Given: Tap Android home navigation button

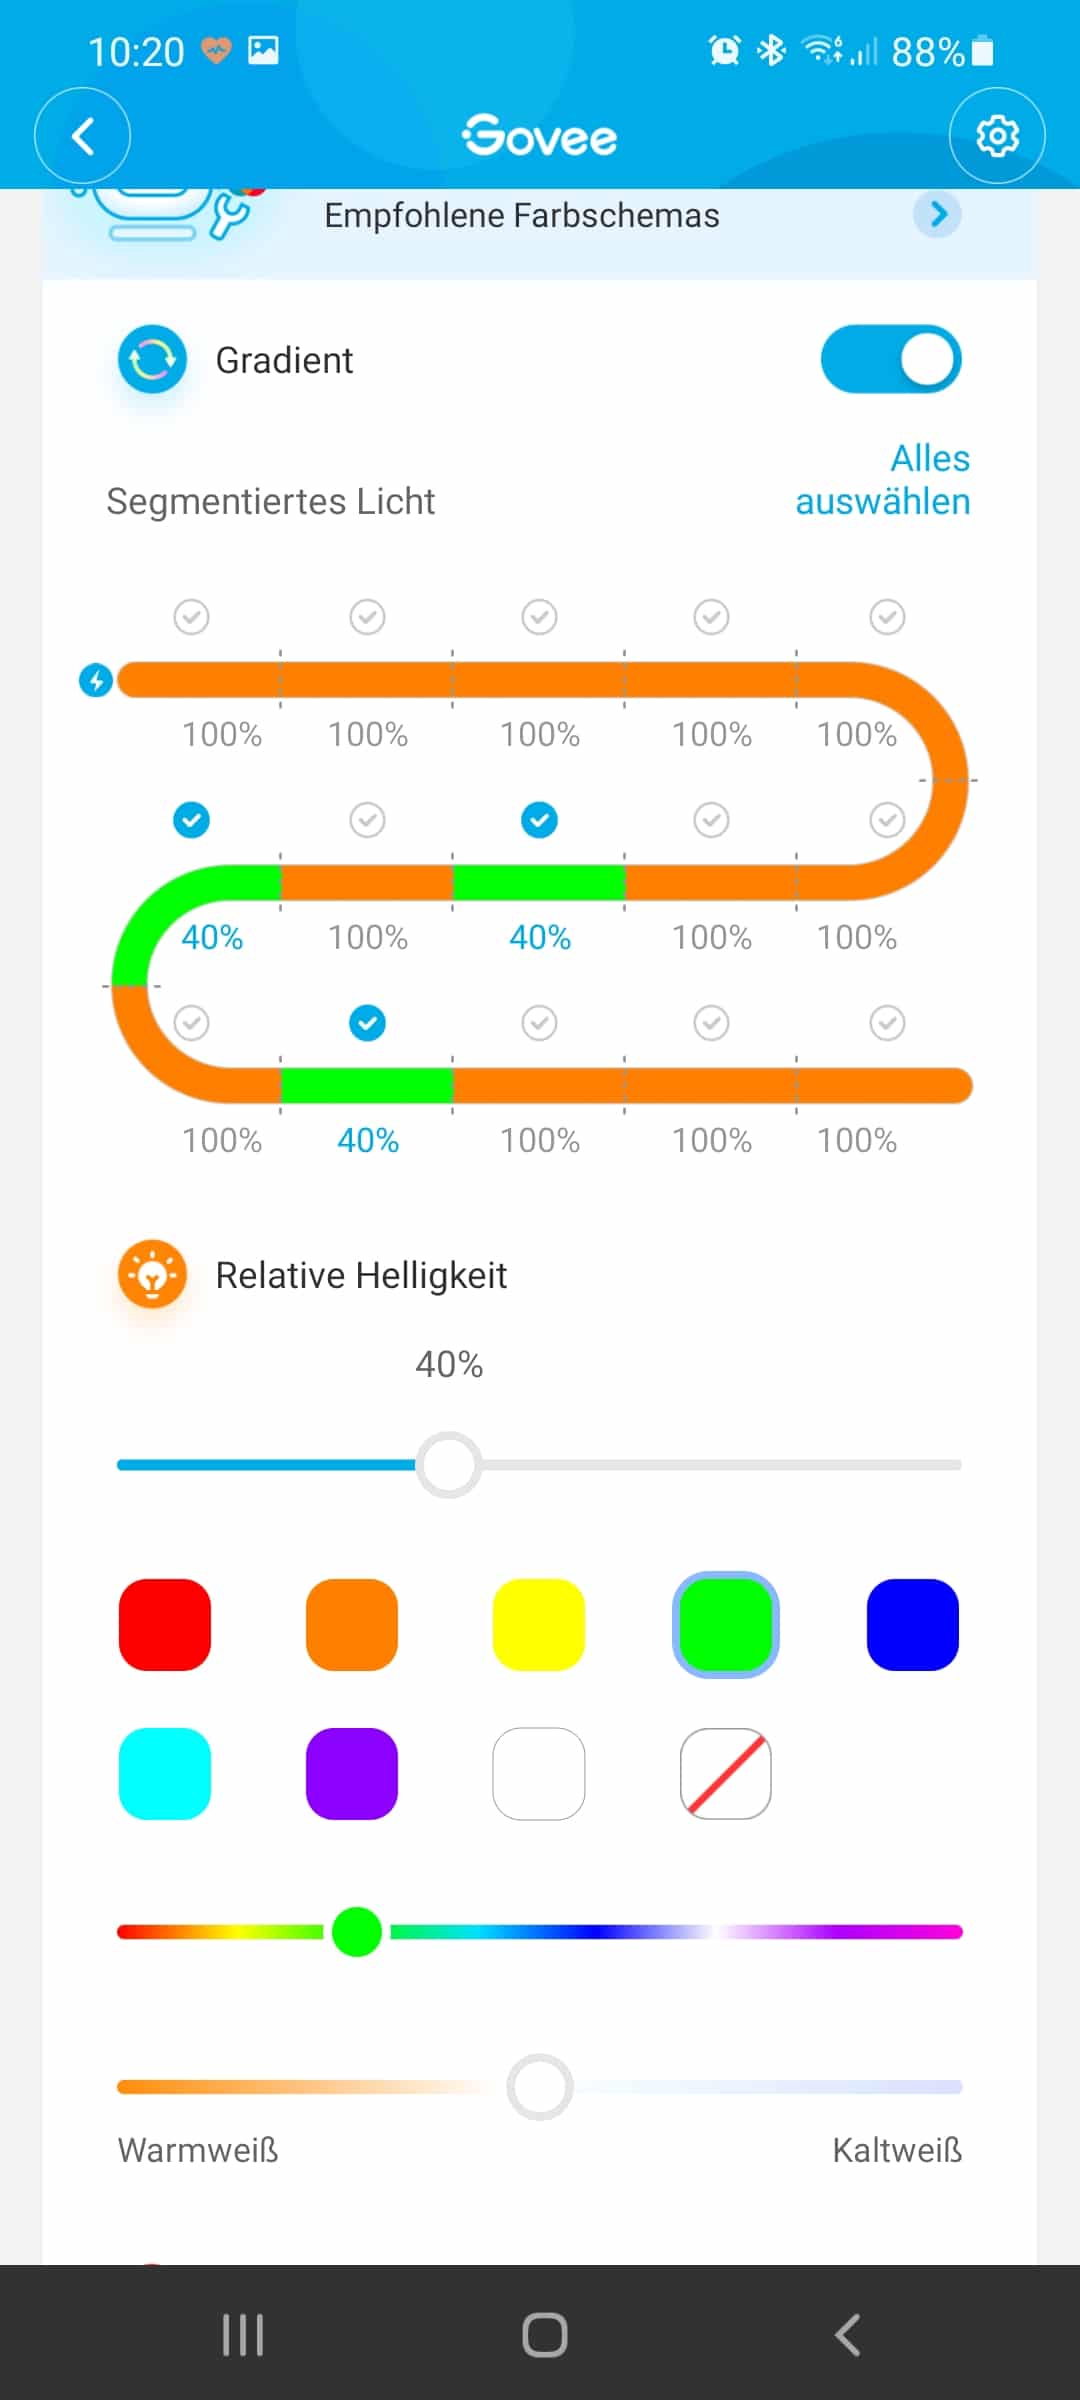Looking at the screenshot, I should click(x=545, y=2335).
